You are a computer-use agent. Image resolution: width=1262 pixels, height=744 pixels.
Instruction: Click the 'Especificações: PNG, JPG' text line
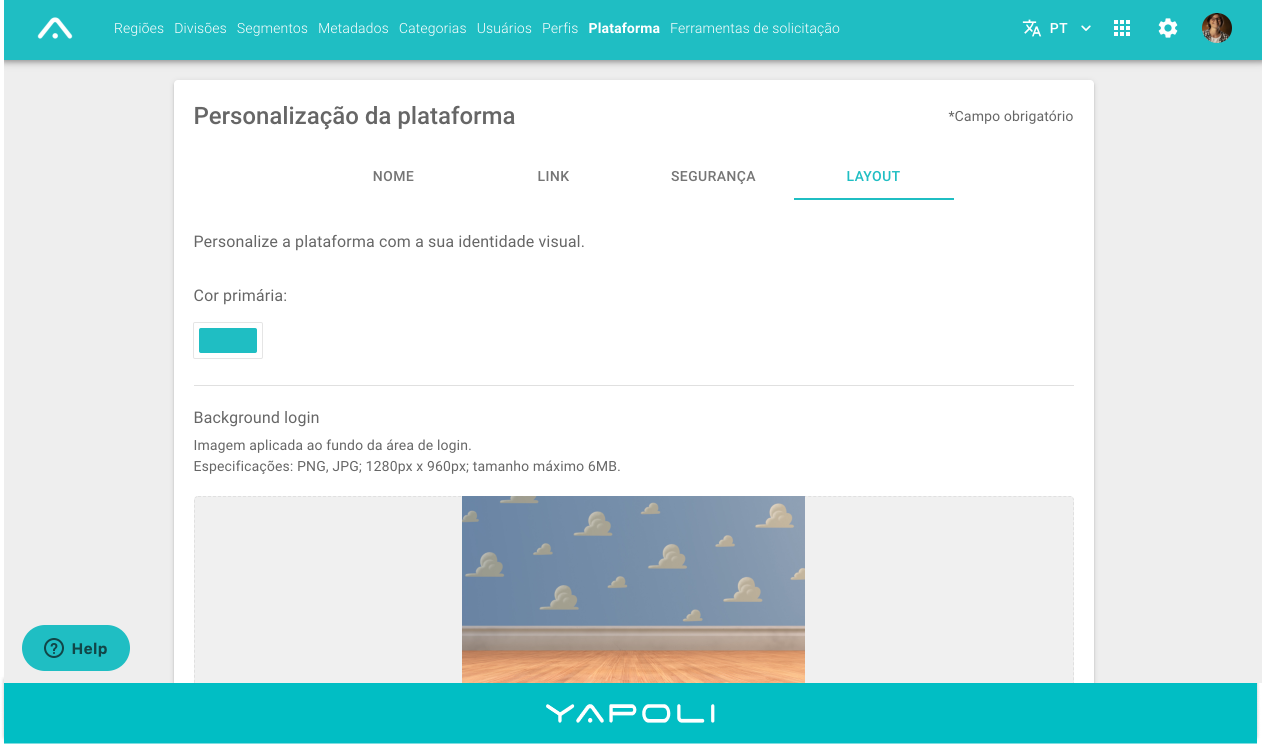[x=407, y=466]
